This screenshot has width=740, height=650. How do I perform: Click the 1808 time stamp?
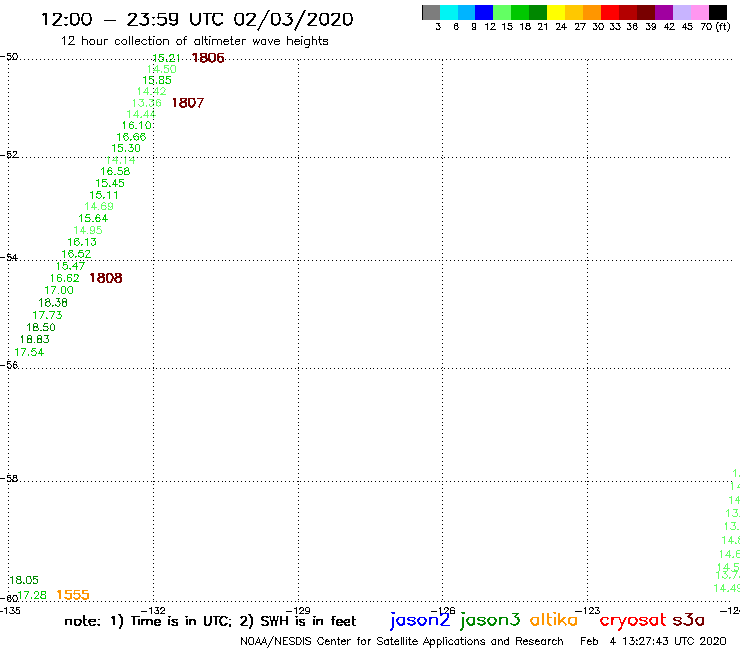106,278
